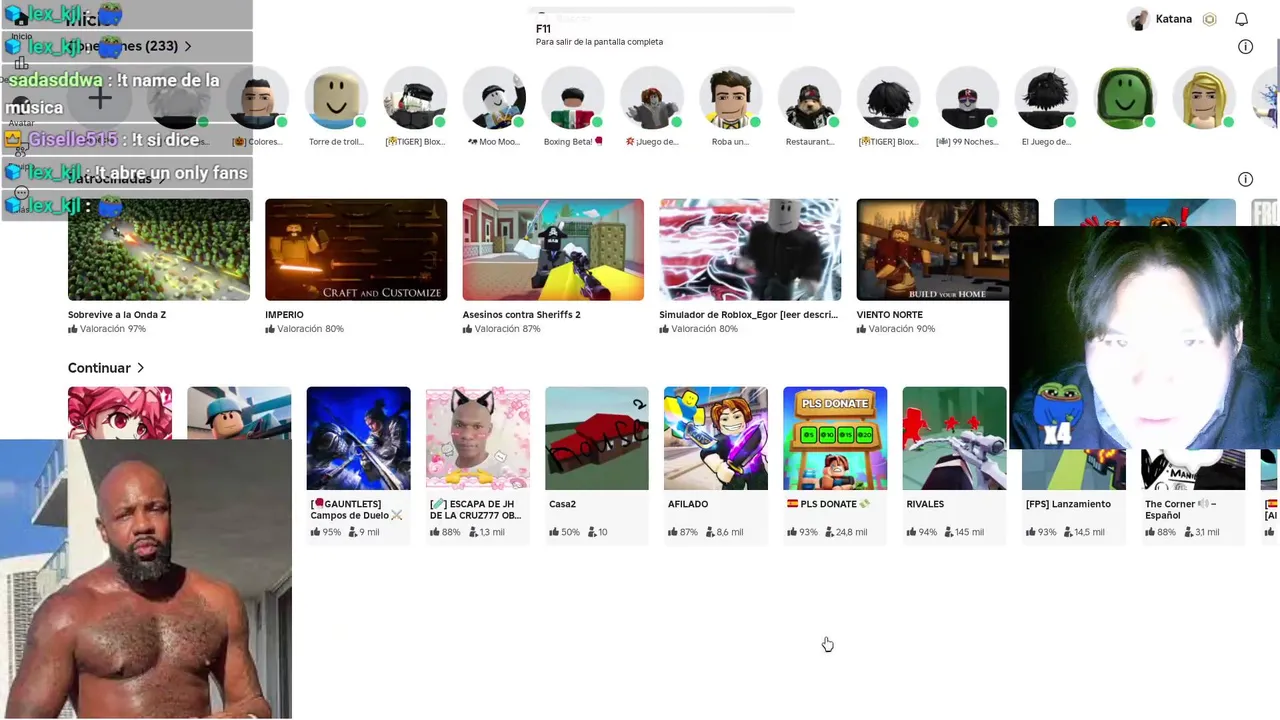Click the Valoración 97% rating text
1280x720 pixels.
(x=112, y=329)
